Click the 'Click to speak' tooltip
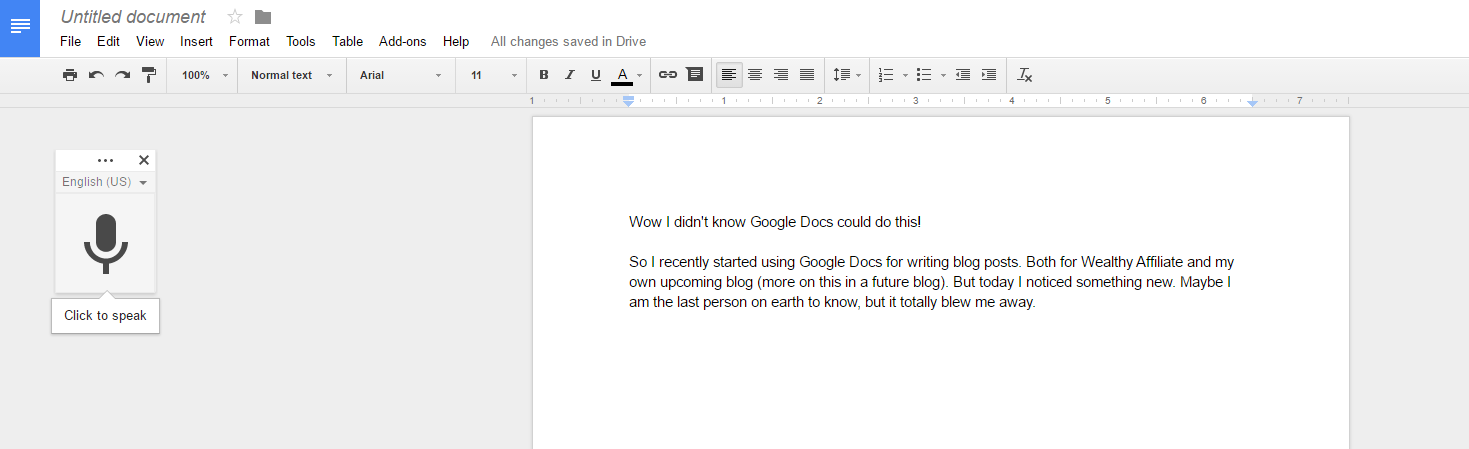This screenshot has width=1469, height=449. pyautogui.click(x=105, y=315)
